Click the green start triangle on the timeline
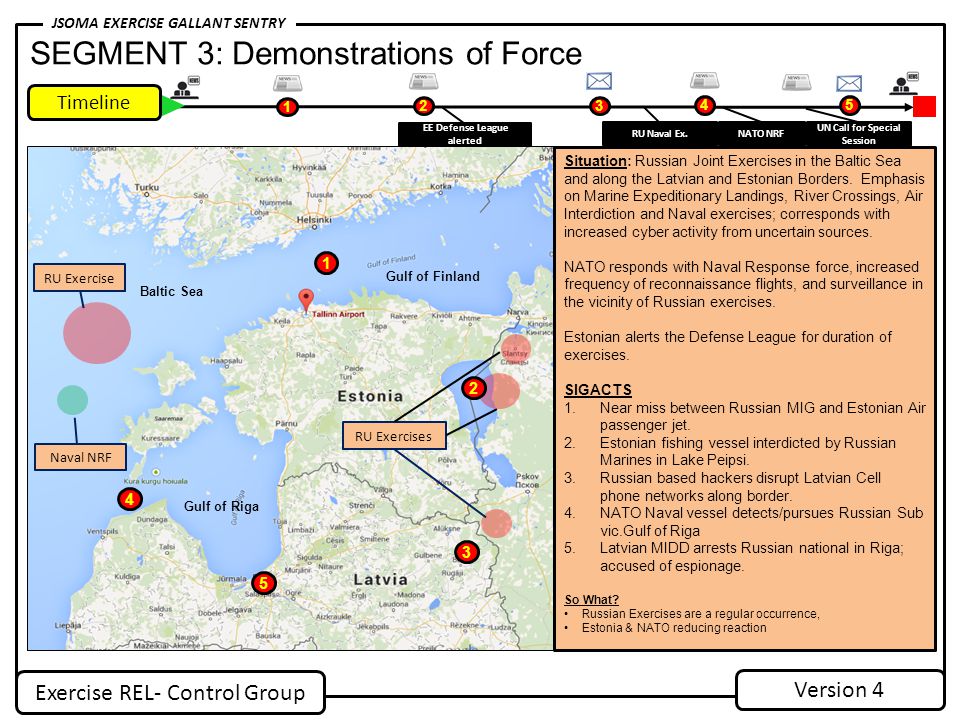The width and height of the screenshot is (960, 720). [171, 107]
